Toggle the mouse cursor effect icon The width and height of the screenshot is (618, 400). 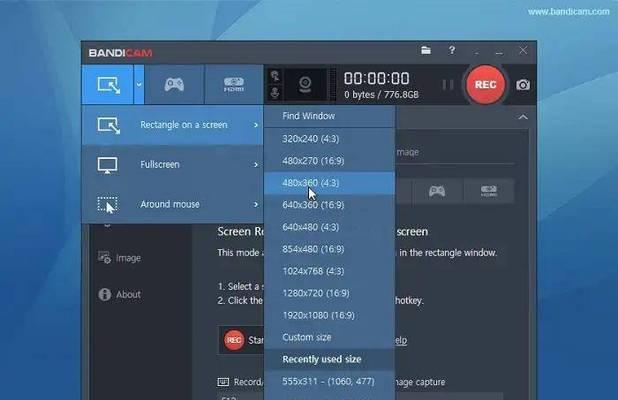coord(275,76)
